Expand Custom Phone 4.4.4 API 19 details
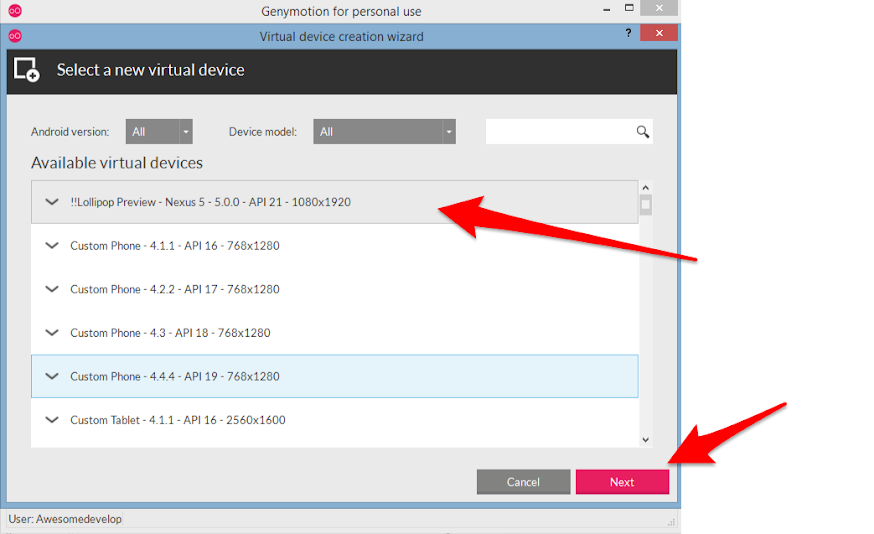This screenshot has width=874, height=534. click(x=52, y=376)
